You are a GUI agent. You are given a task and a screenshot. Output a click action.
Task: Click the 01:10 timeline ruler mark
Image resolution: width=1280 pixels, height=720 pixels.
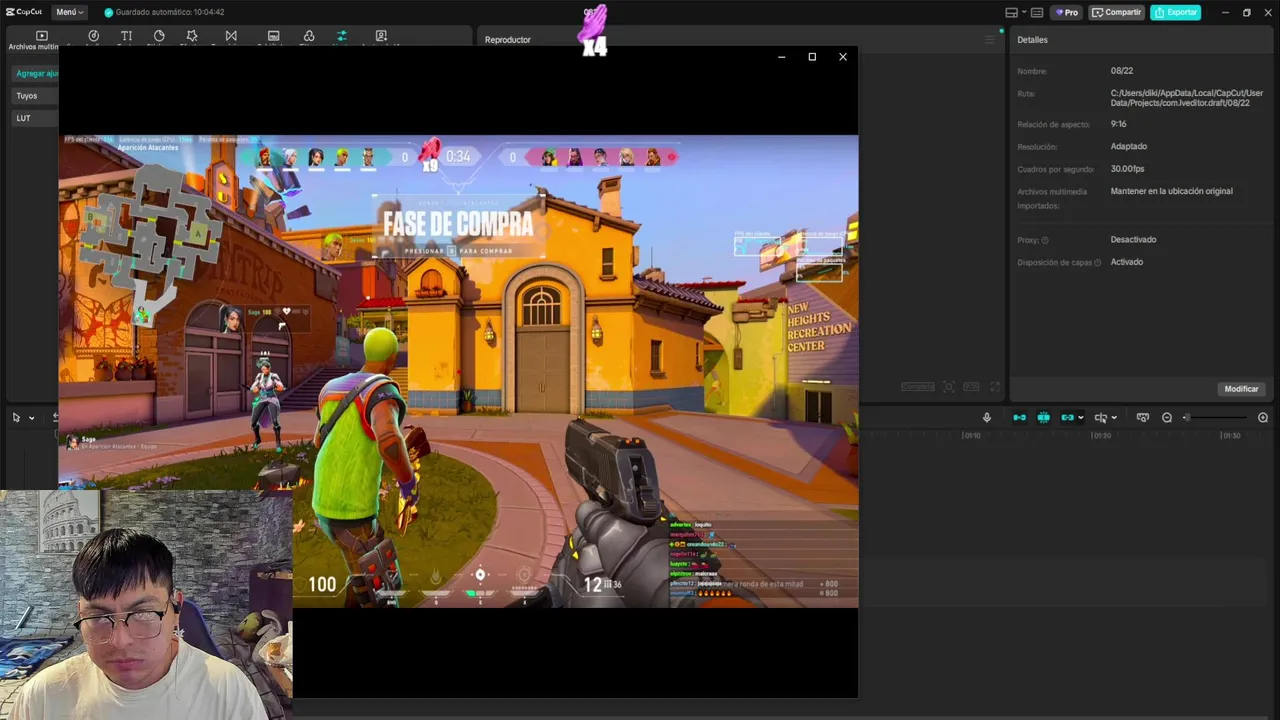click(971, 436)
